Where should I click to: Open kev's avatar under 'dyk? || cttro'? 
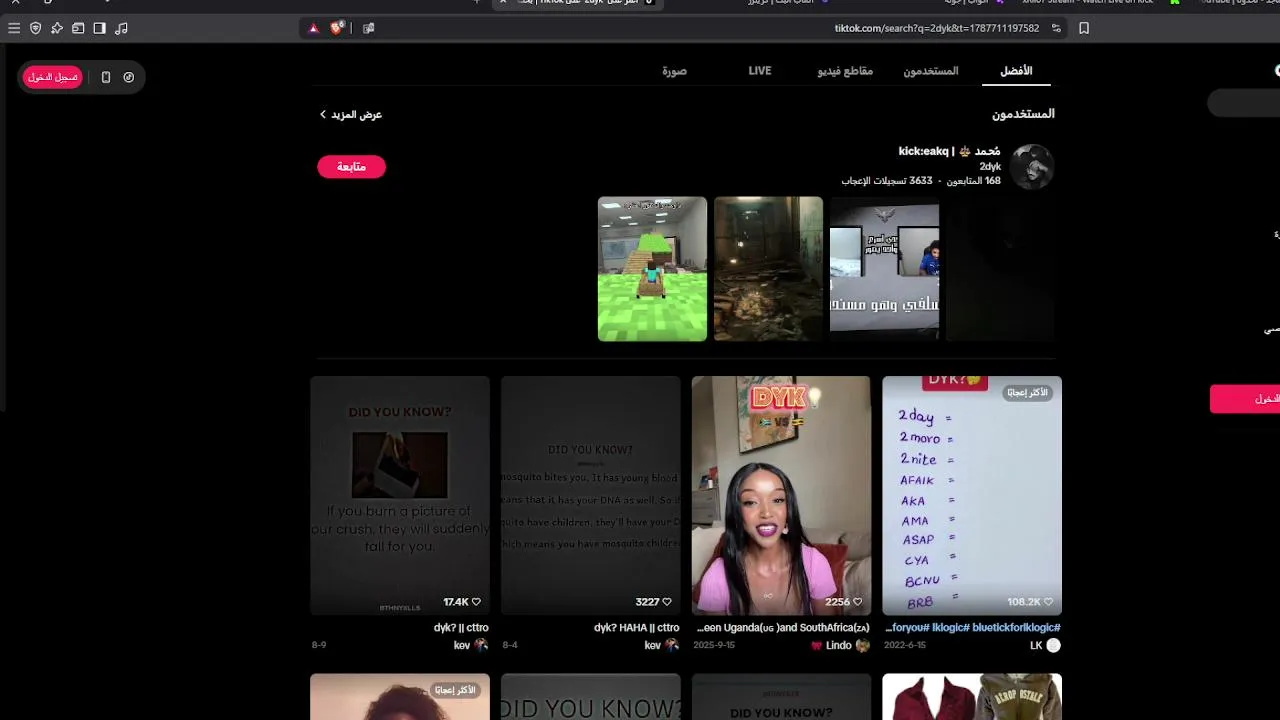[x=481, y=645]
